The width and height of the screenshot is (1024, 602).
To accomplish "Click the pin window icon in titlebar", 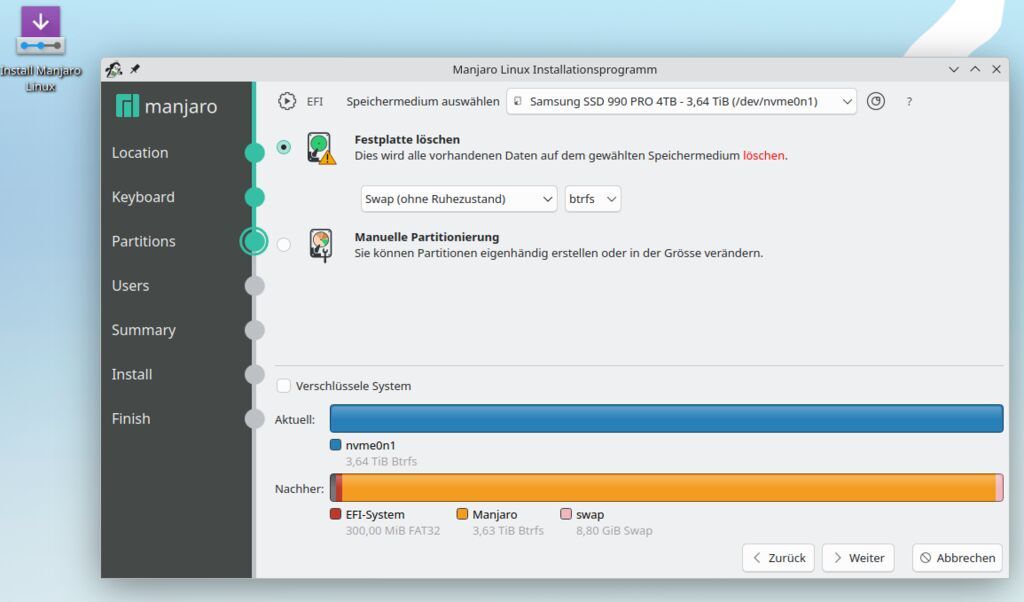I will coord(135,70).
